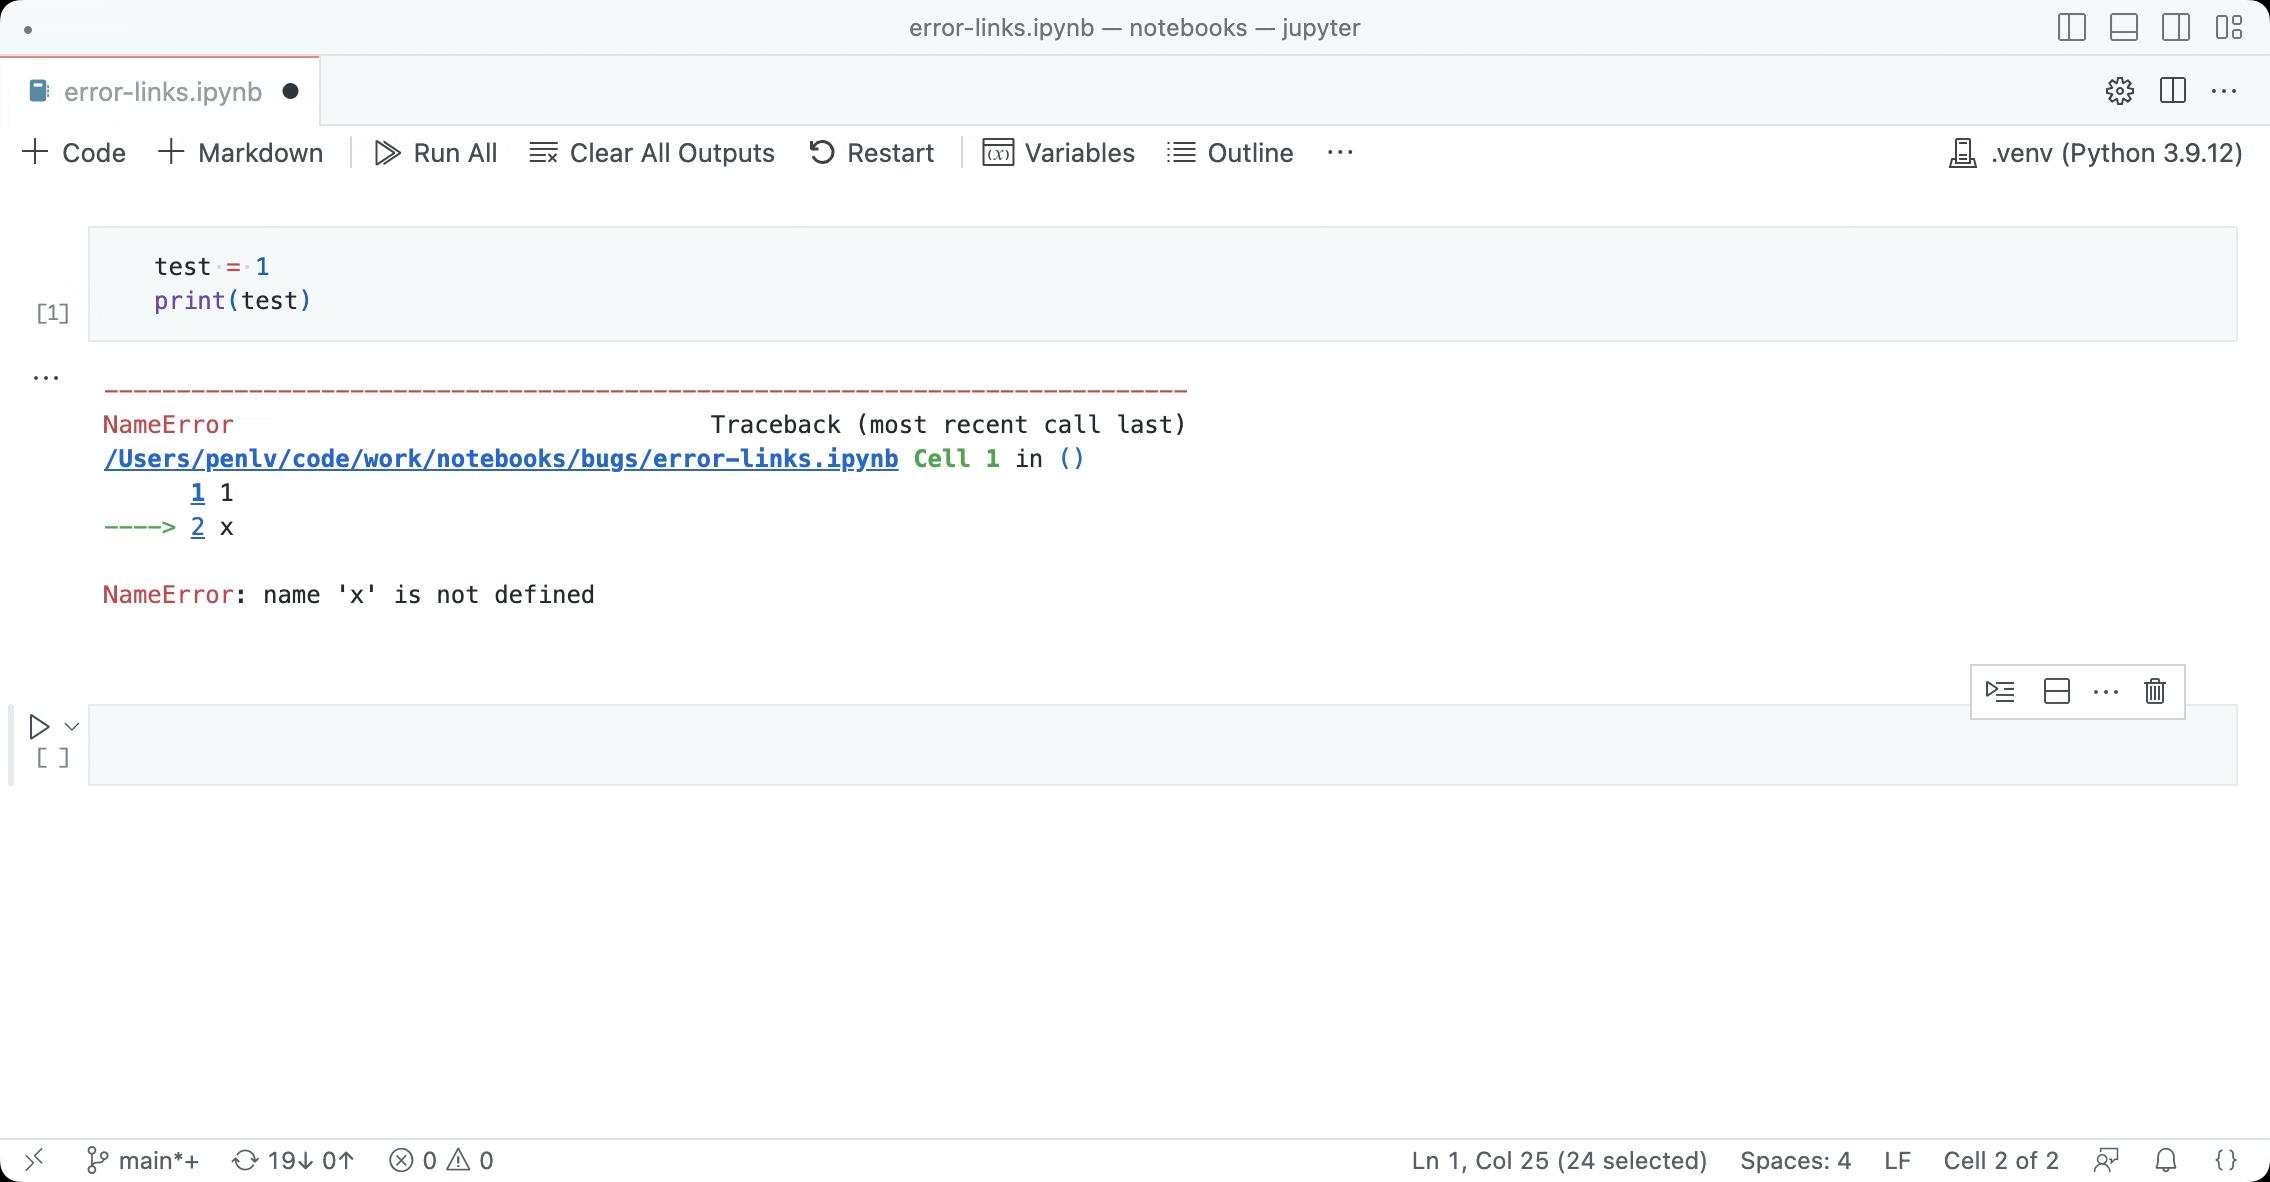Viewport: 2270px width, 1182px height.
Task: Click the cell run/expand chevron toggle
Action: click(71, 727)
